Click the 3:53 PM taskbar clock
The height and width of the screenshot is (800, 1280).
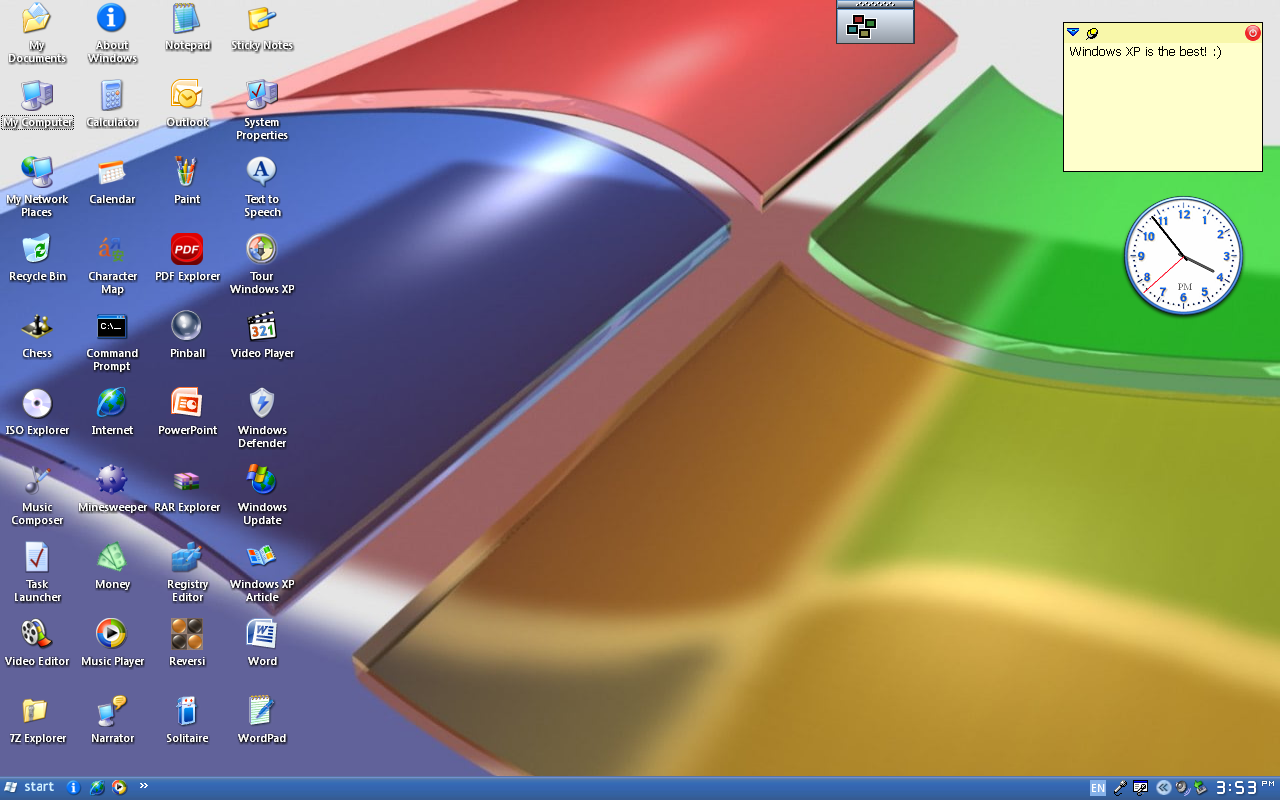[x=1245, y=788]
